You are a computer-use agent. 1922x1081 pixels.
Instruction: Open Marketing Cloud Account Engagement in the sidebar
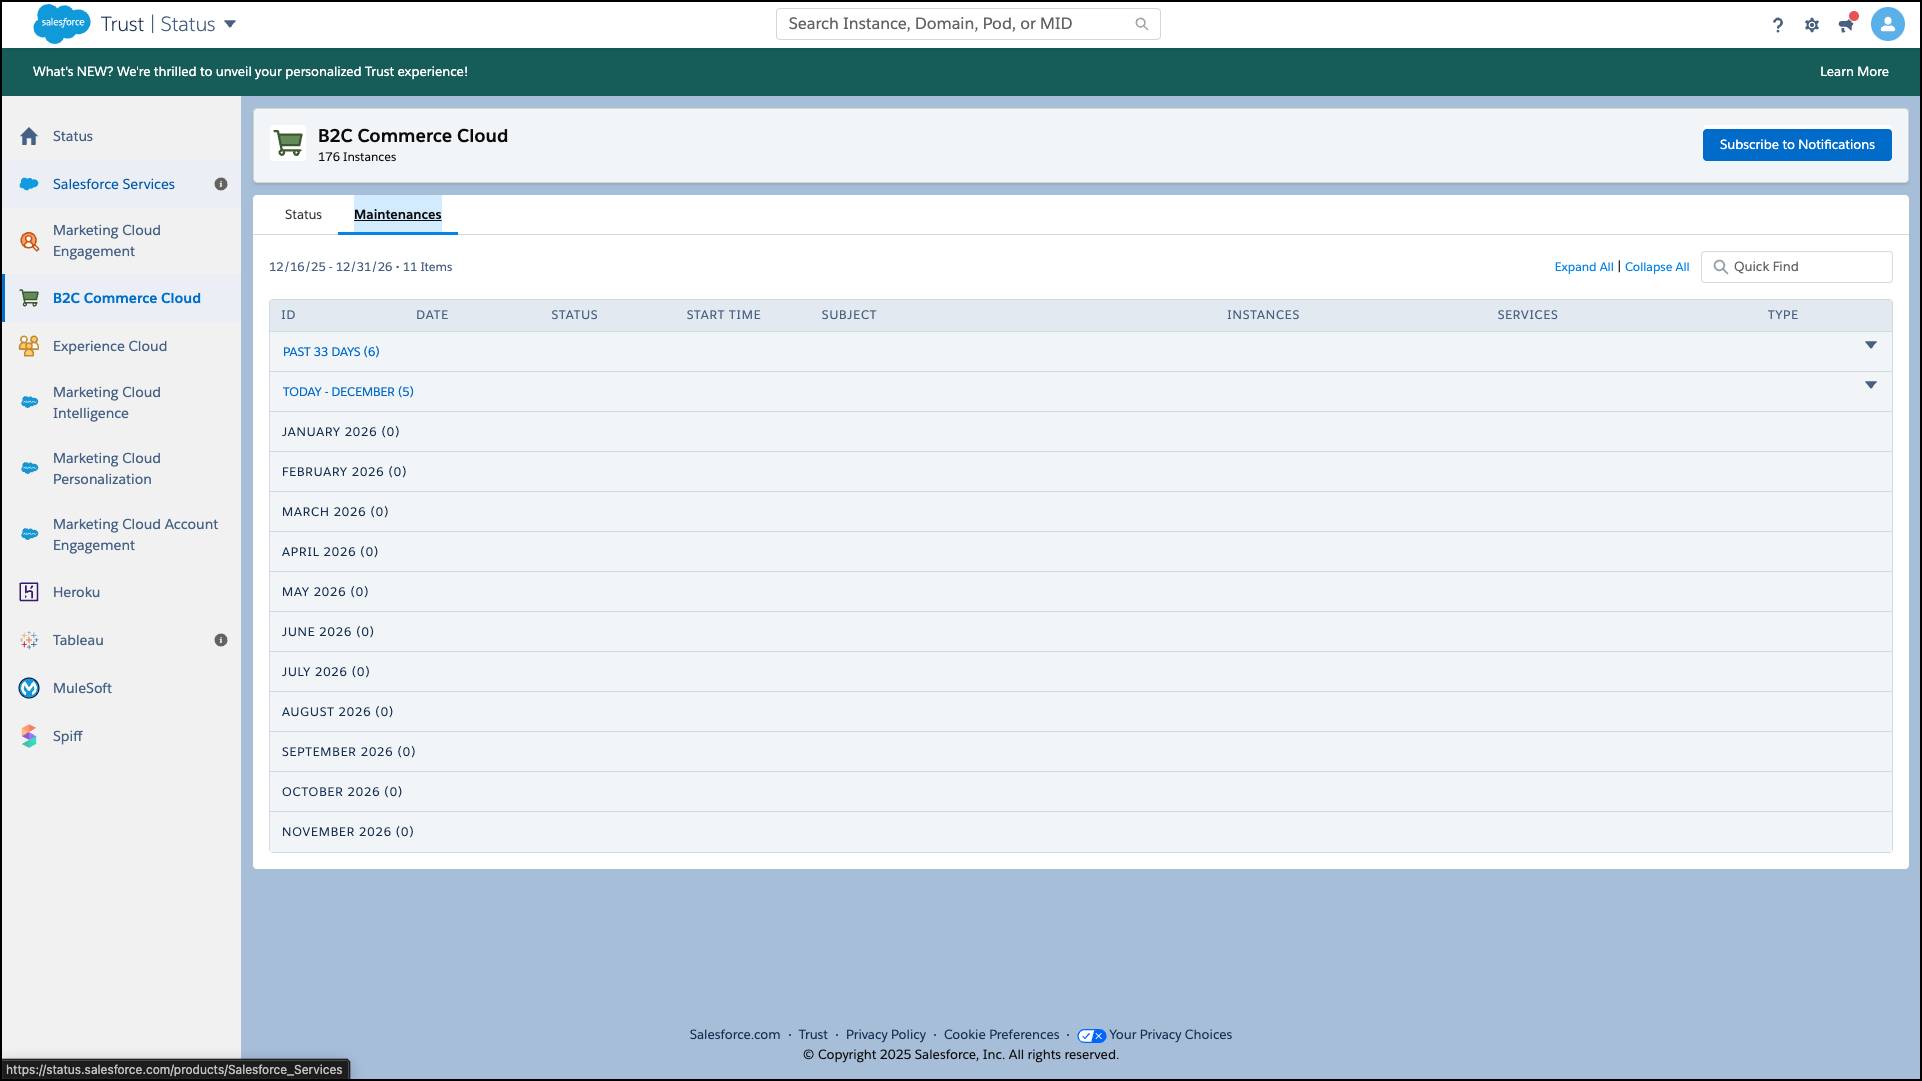click(135, 535)
